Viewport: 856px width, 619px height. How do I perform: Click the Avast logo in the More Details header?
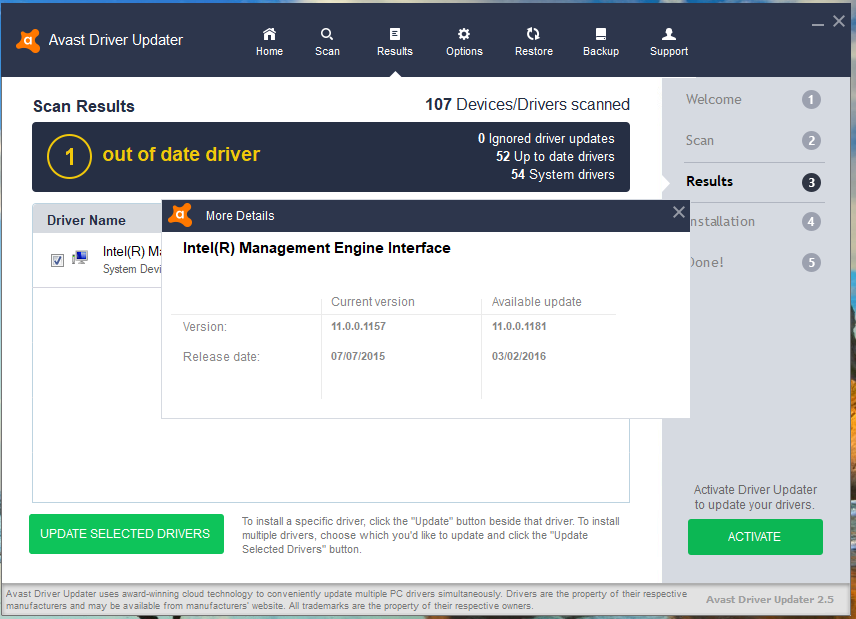180,214
